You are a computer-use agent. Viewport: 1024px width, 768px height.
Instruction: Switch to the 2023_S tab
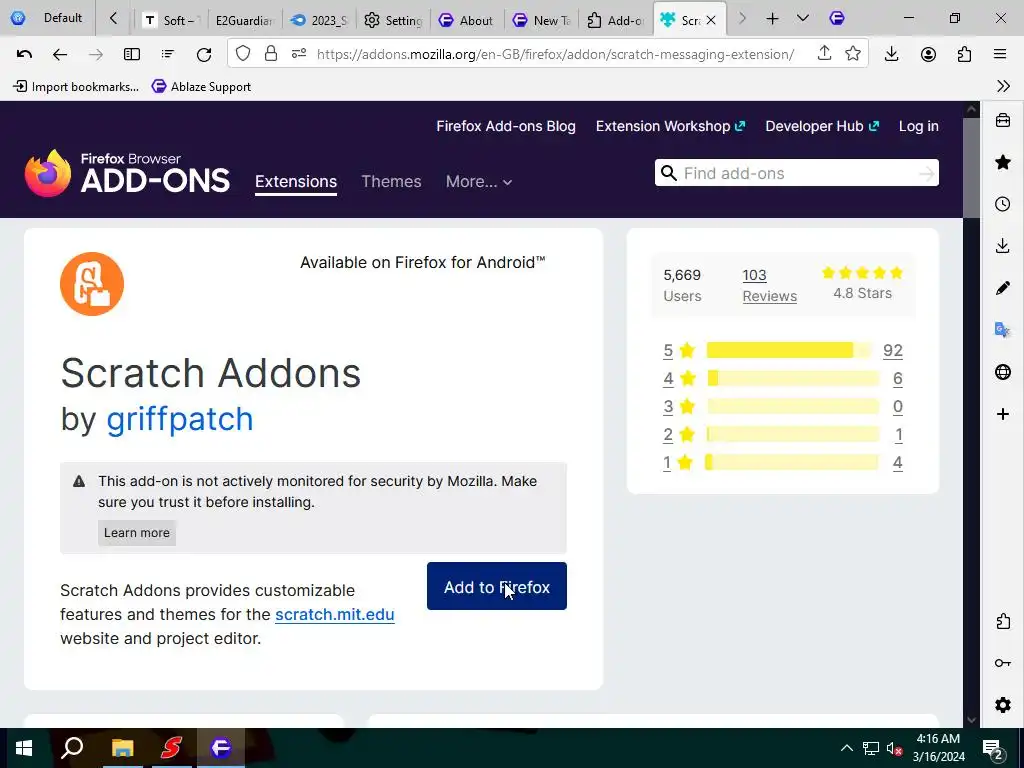(x=319, y=20)
